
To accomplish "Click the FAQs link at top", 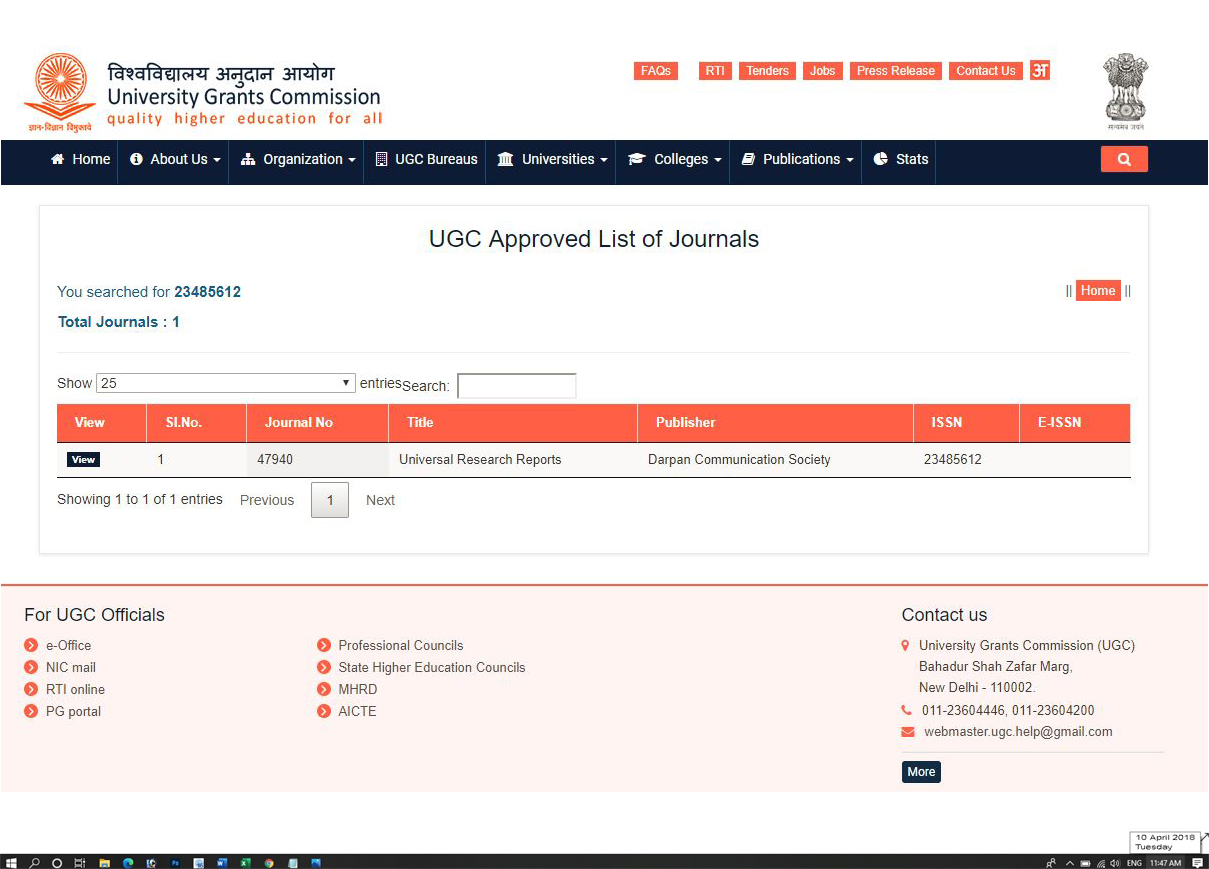I will tap(656, 71).
